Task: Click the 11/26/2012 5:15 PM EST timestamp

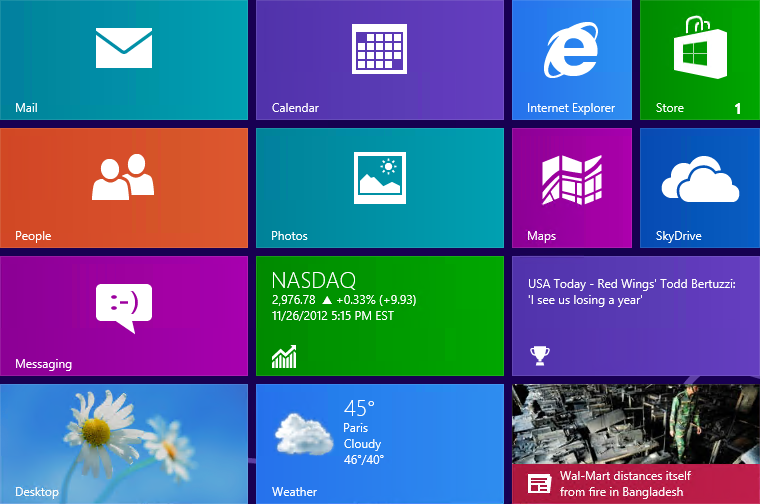Action: pos(333,316)
